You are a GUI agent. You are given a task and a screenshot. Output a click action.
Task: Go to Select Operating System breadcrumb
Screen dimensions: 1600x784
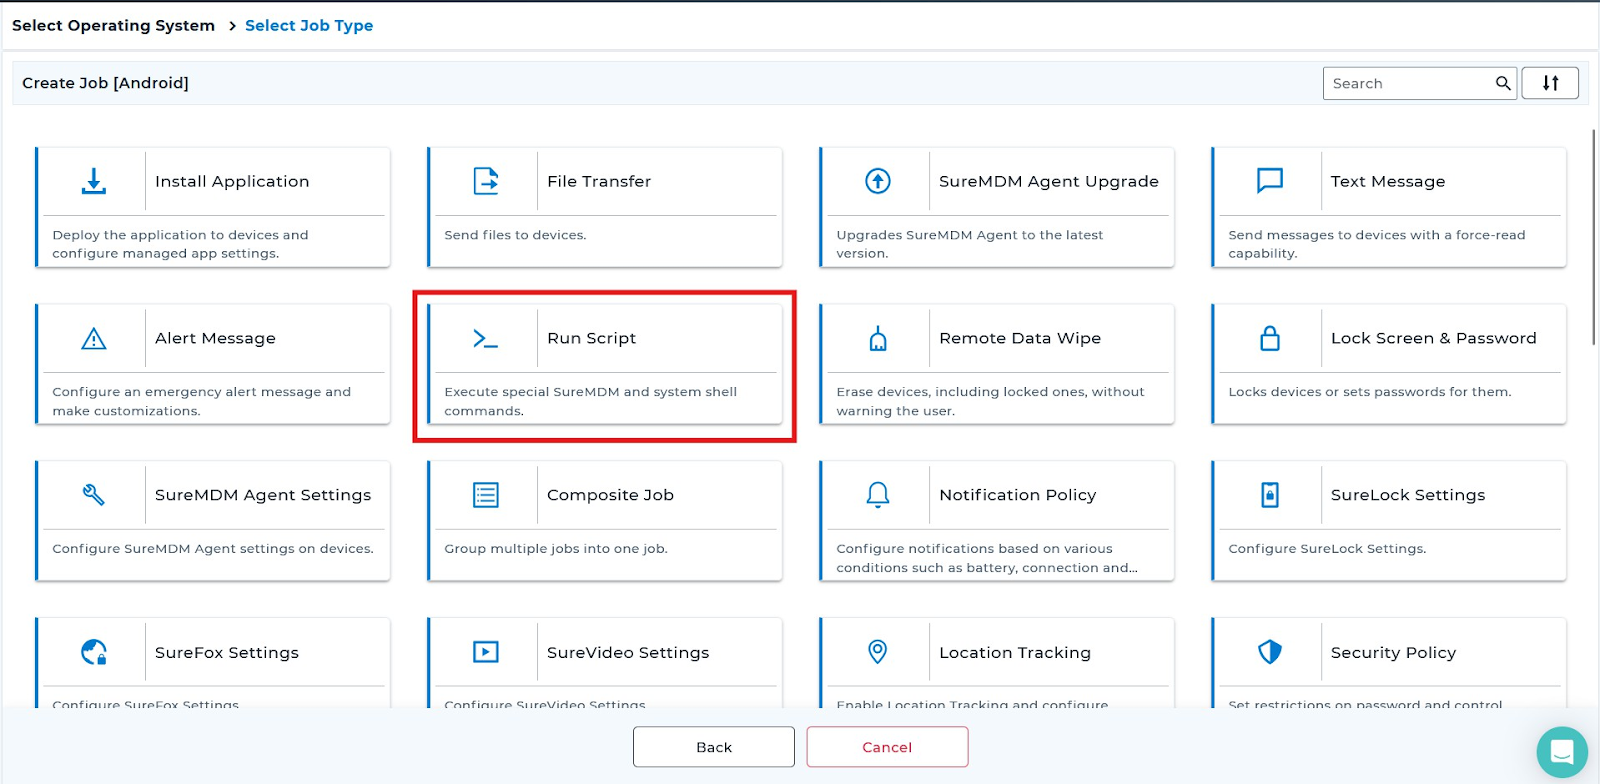pos(113,26)
